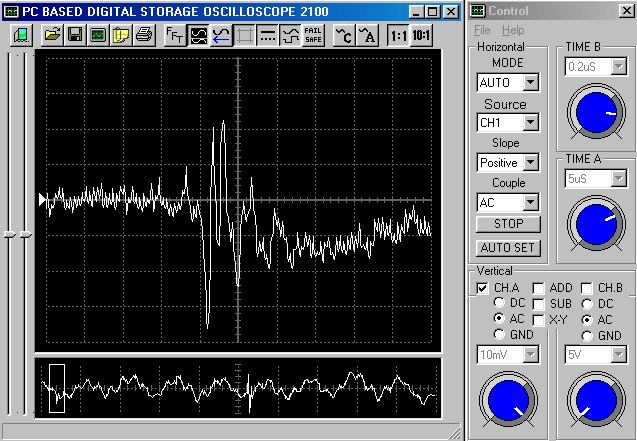Viewport: 637px width, 441px height.
Task: Open the Help menu in Control window
Action: (512, 30)
